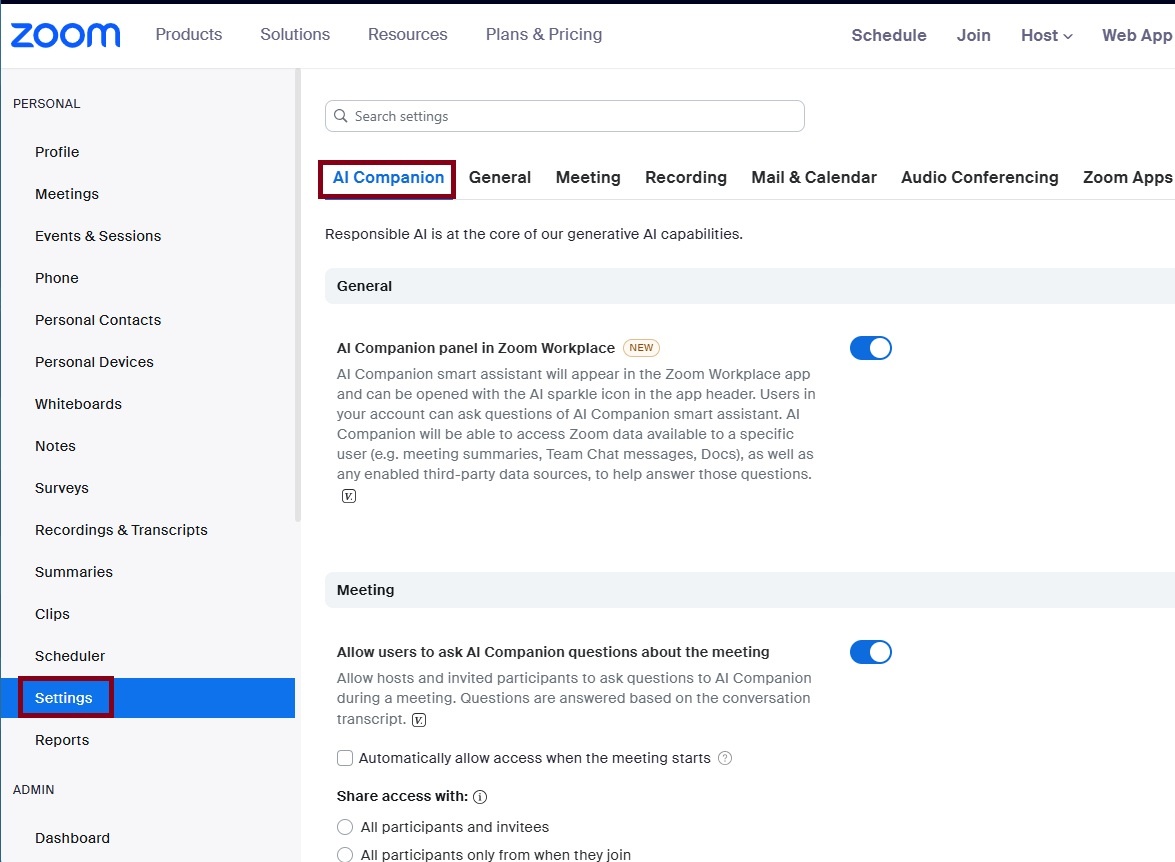The image size is (1175, 862).
Task: Turn off the AI Companion questions toggle
Action: point(870,651)
